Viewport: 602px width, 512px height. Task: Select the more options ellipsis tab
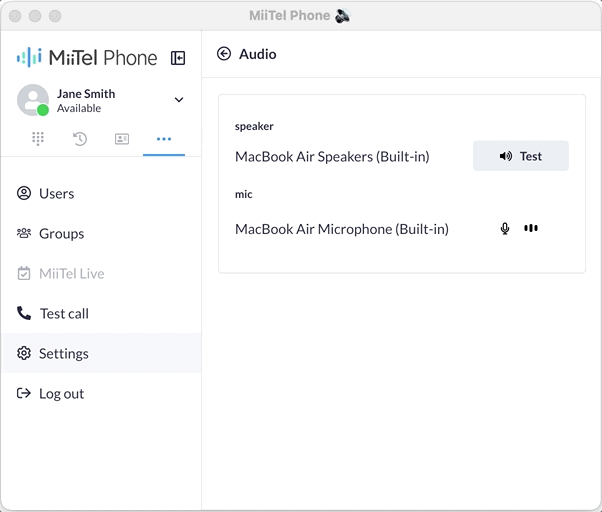pyautogui.click(x=164, y=139)
